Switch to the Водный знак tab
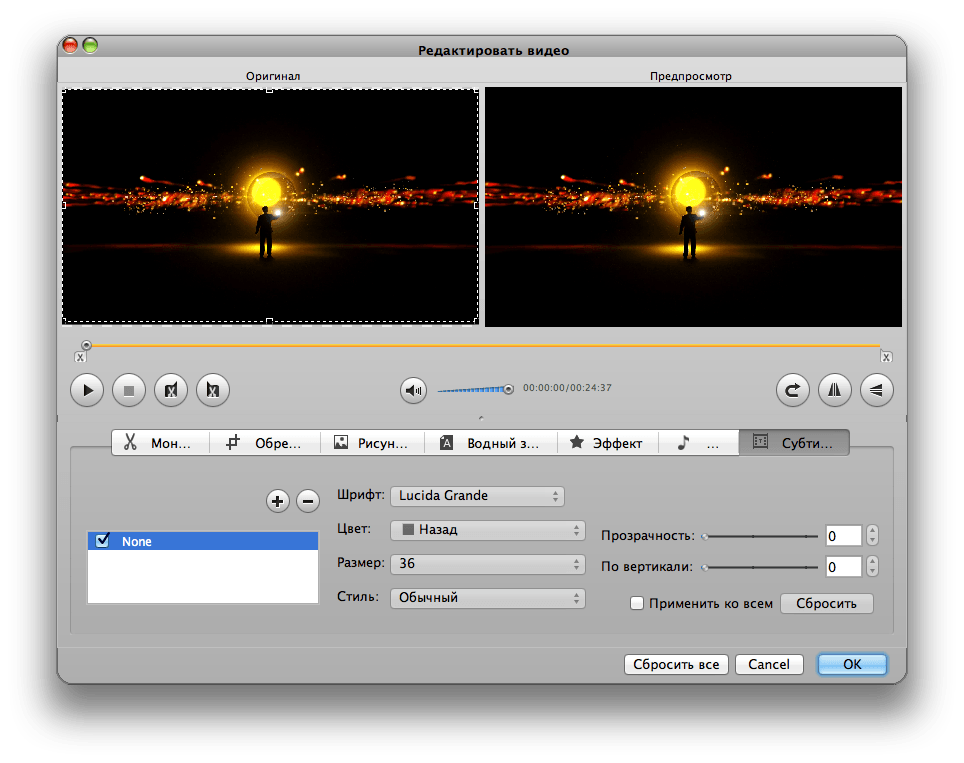 click(490, 443)
